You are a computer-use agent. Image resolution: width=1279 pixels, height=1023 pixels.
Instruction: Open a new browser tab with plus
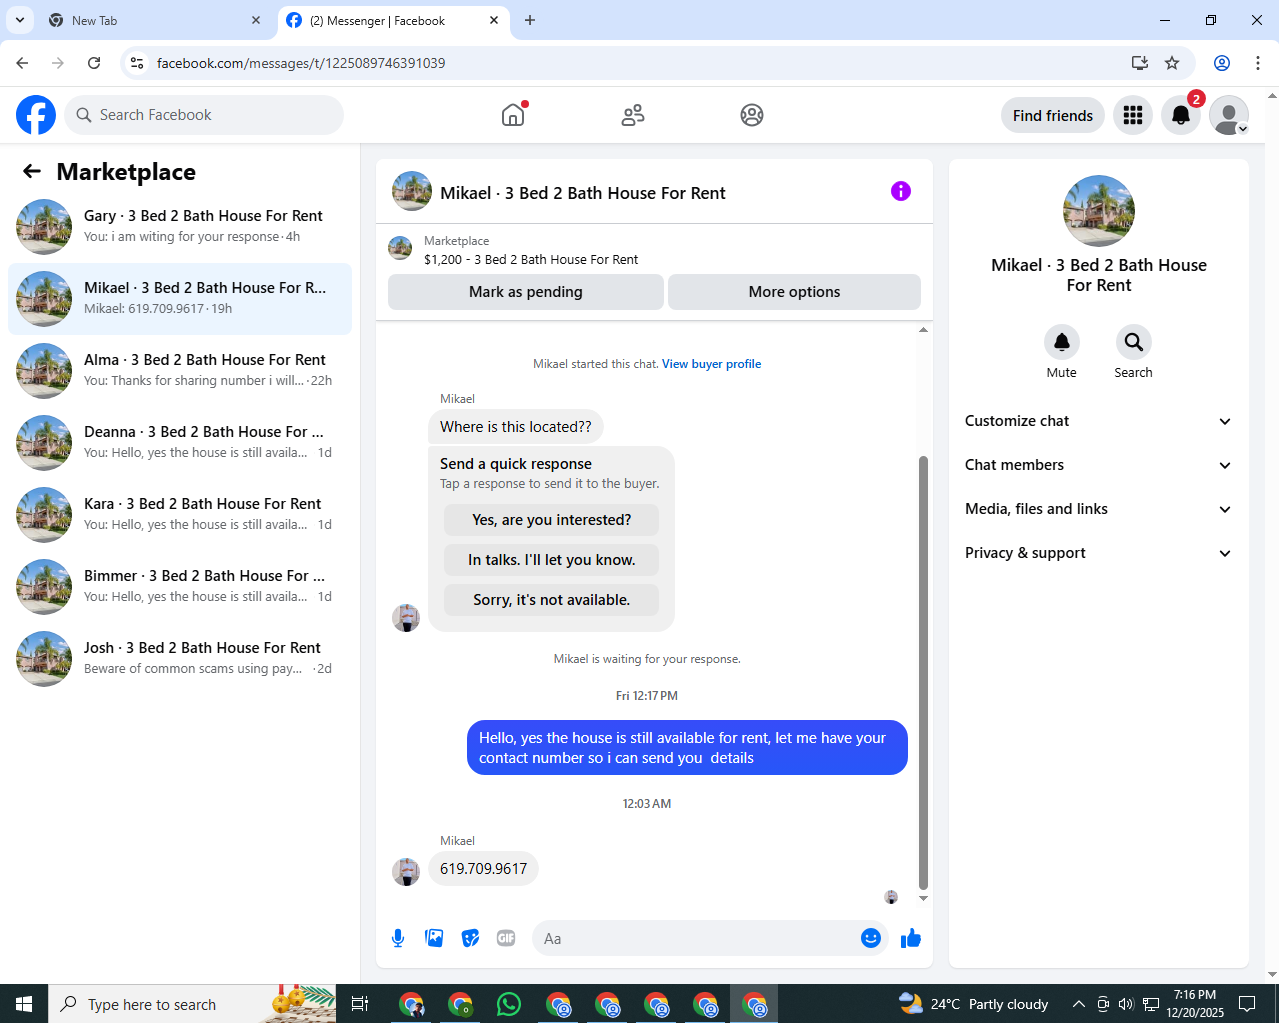coord(530,20)
